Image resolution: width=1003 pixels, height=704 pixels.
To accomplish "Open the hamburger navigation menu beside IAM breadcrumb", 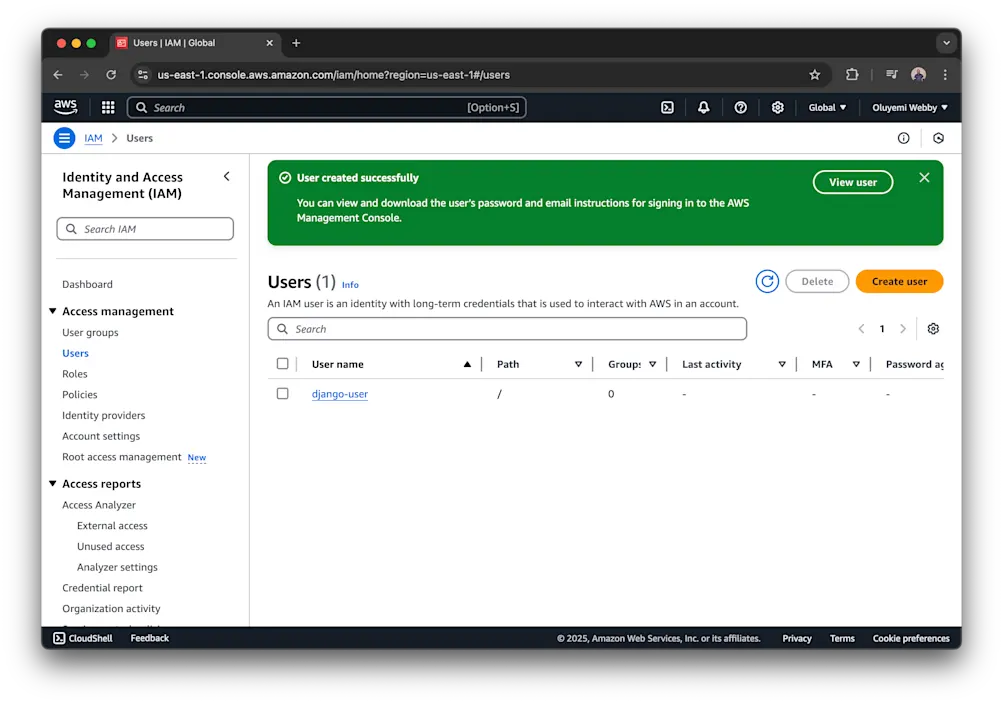I will point(63,138).
